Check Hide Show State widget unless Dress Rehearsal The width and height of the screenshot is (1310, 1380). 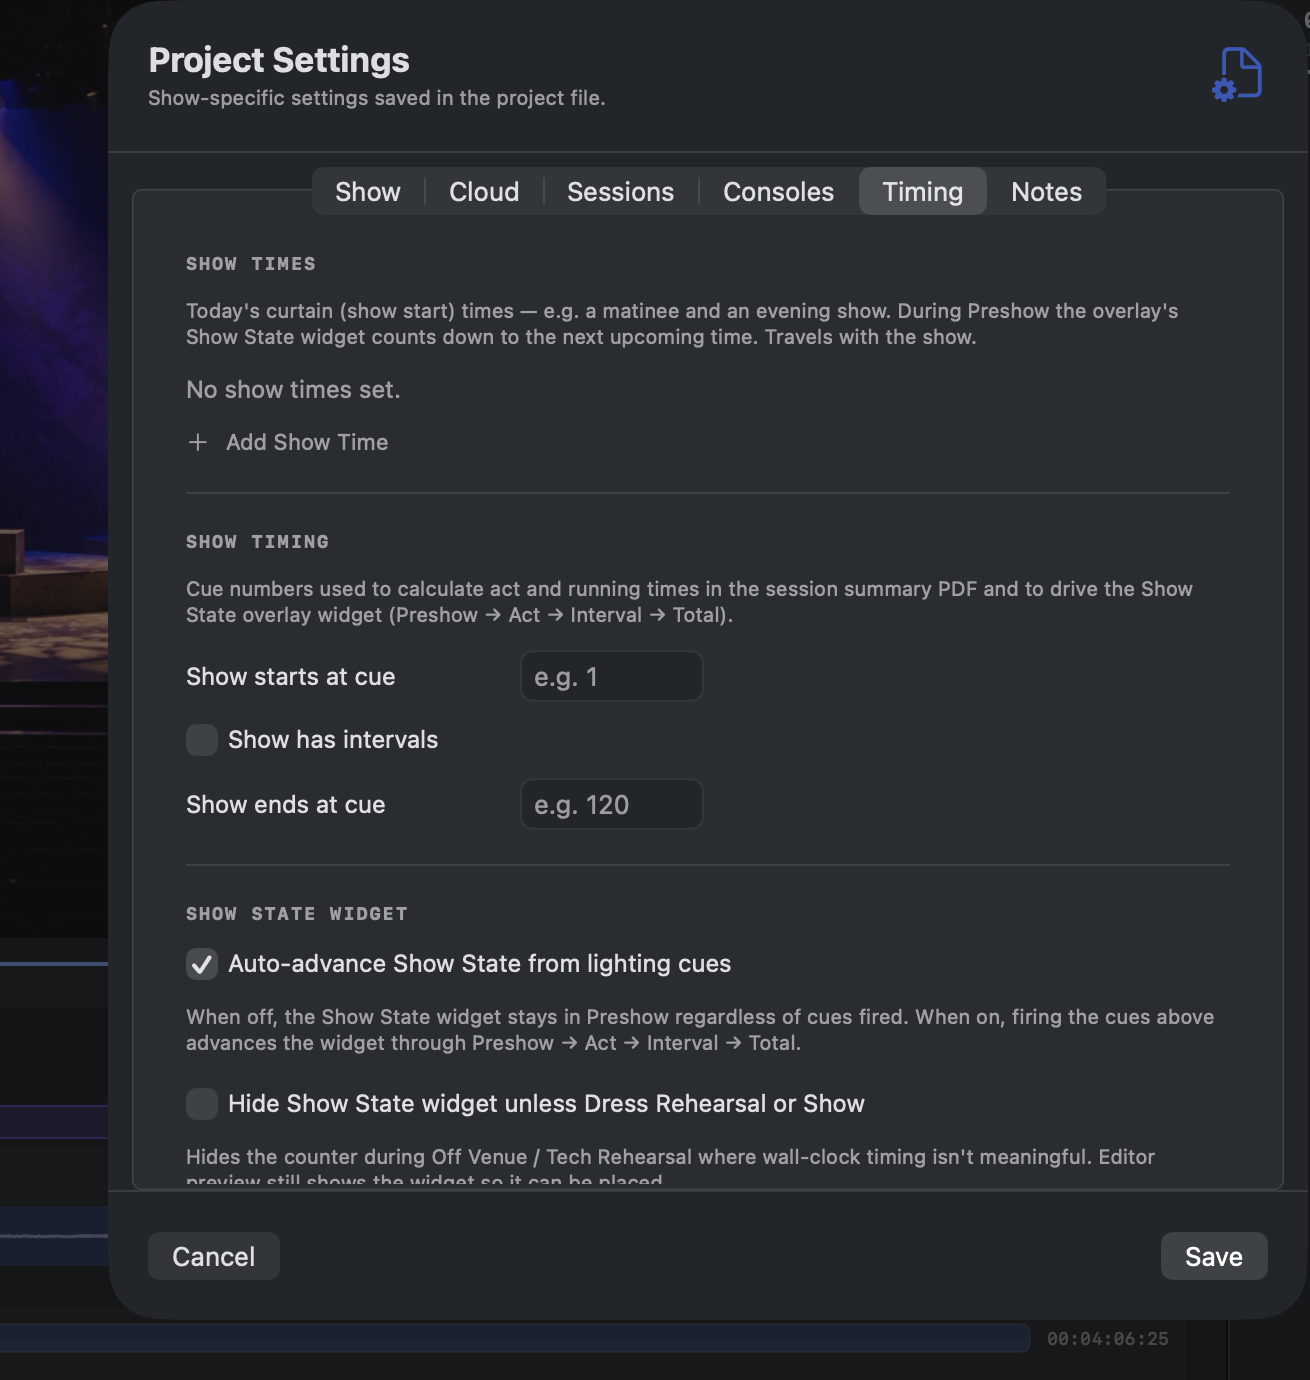coord(202,1104)
